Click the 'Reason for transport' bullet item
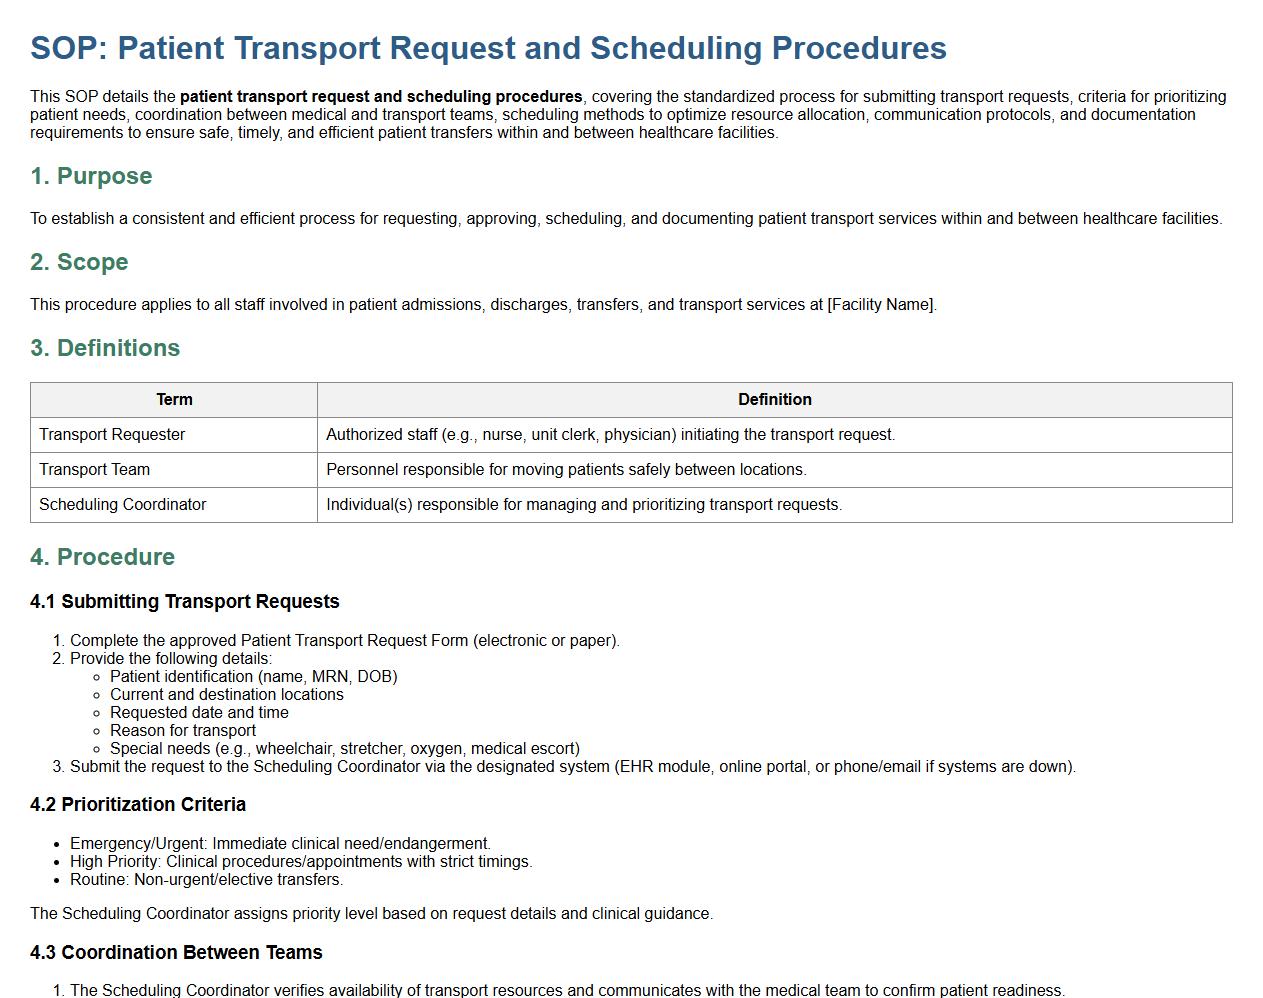 (183, 730)
